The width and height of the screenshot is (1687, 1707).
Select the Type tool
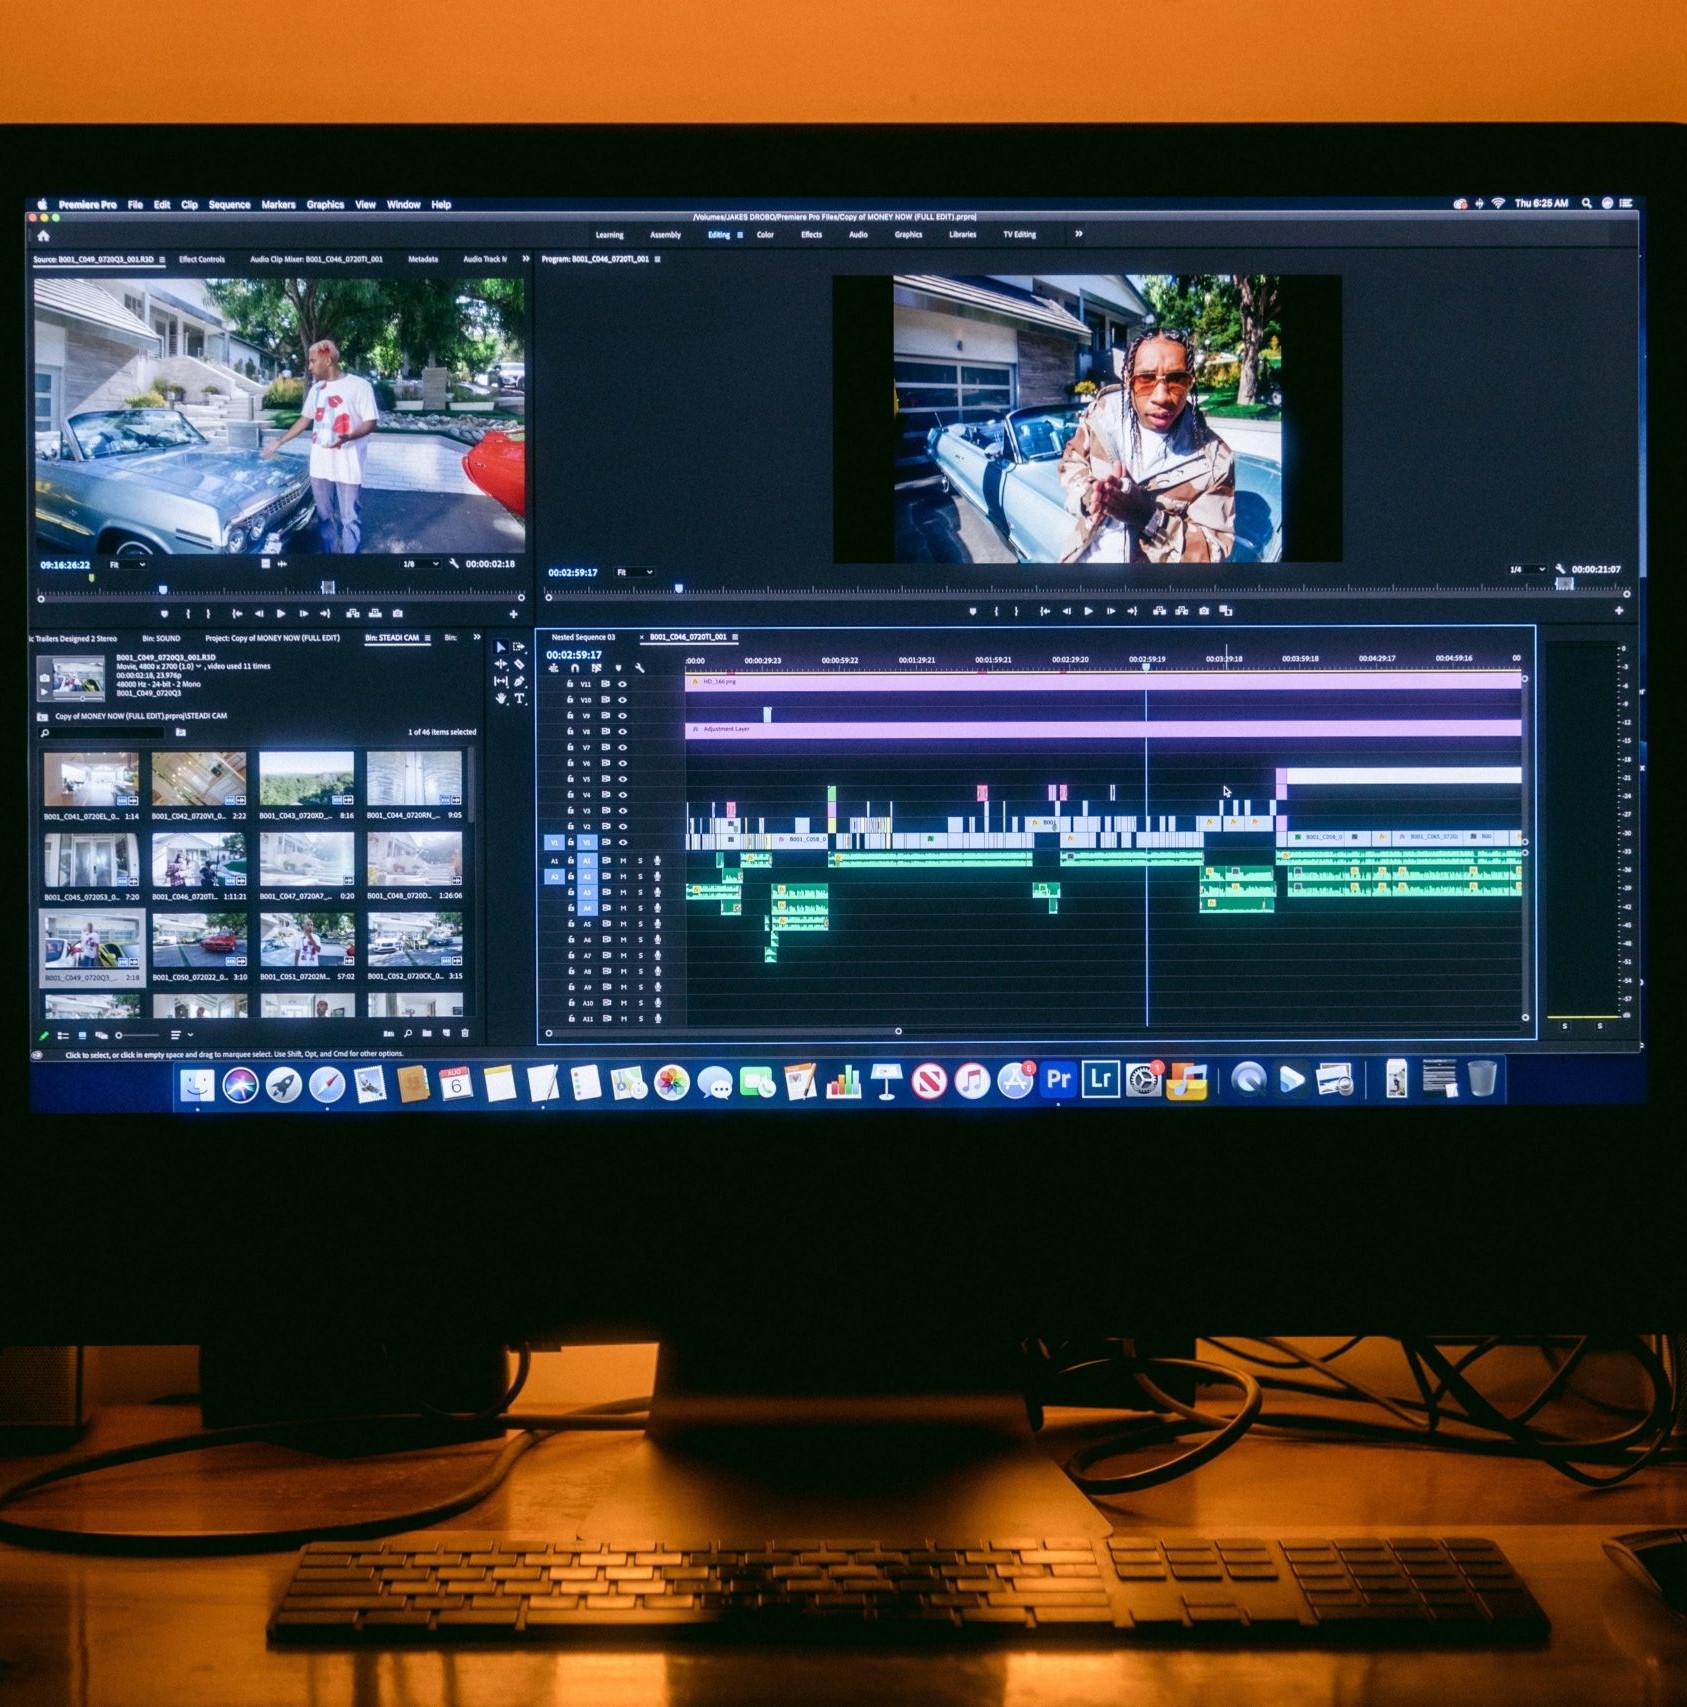click(x=520, y=699)
